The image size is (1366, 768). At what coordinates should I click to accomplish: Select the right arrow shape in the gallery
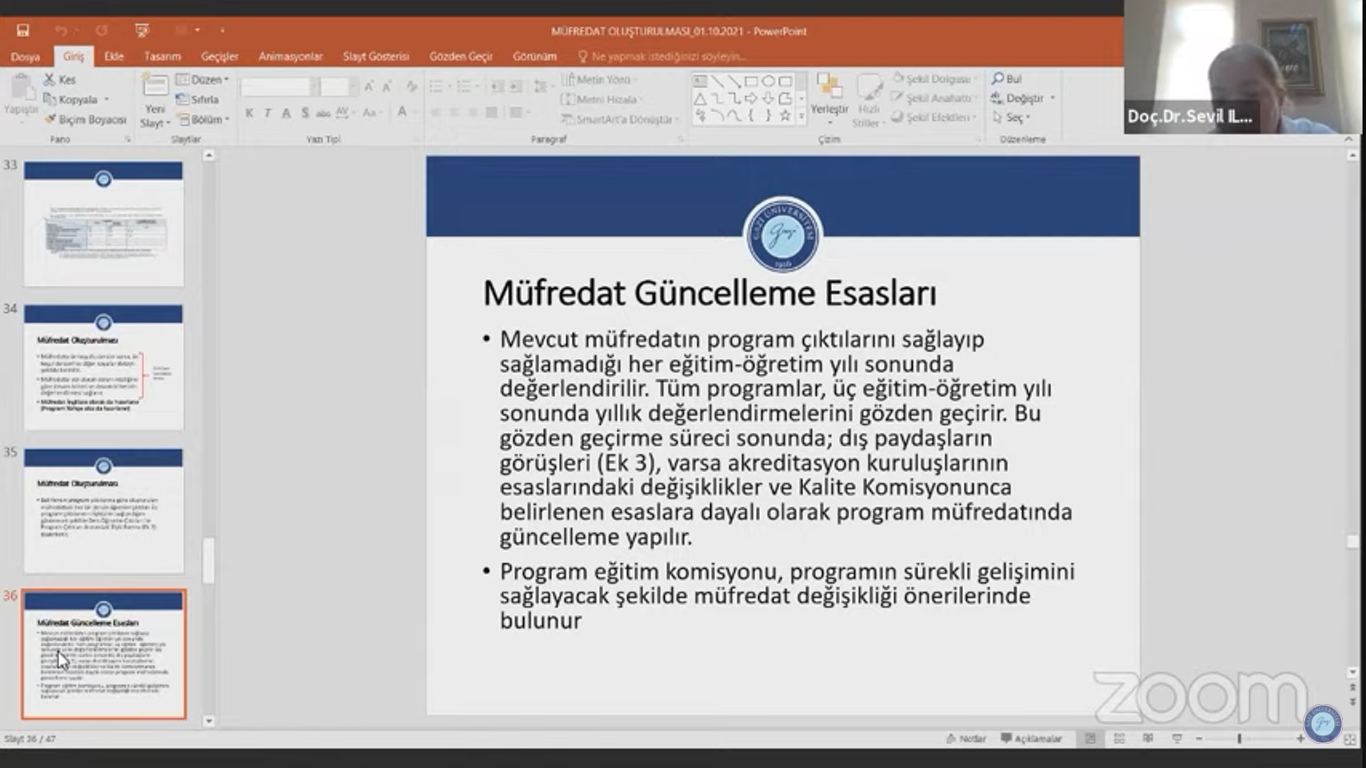pos(751,98)
